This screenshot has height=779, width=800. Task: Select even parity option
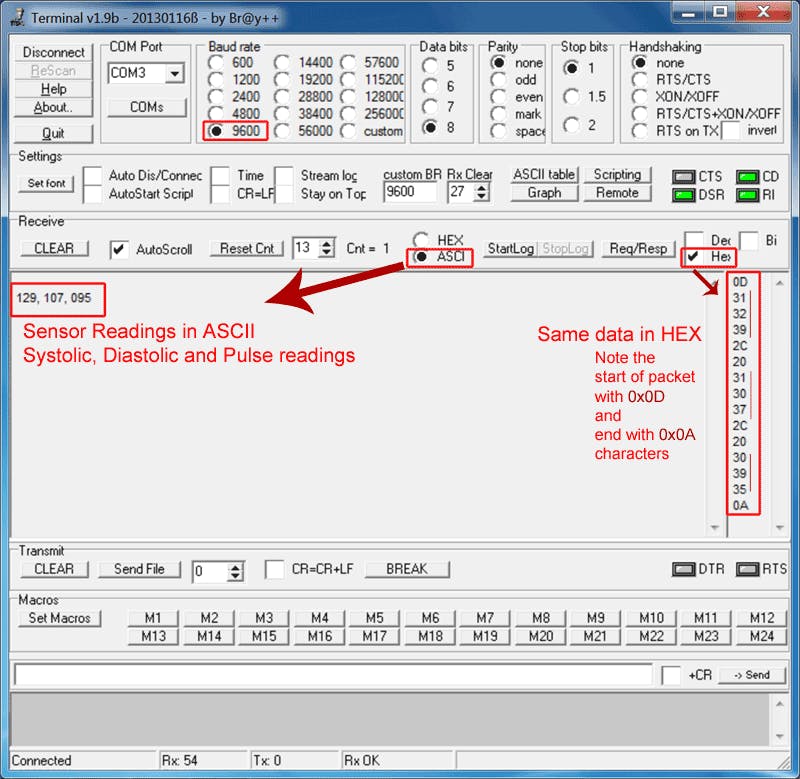[498, 97]
